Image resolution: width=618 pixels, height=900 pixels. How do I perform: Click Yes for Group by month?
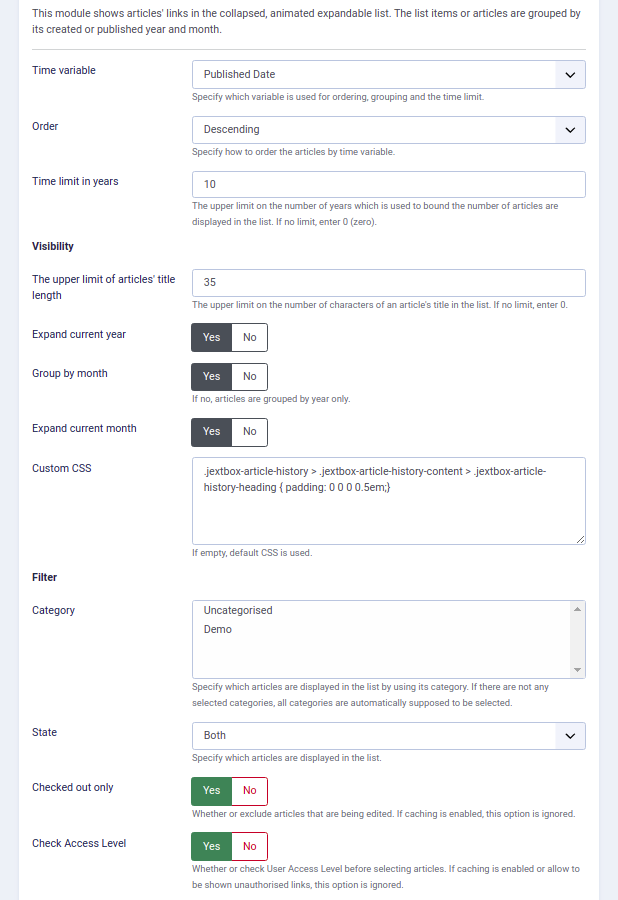pyautogui.click(x=212, y=377)
